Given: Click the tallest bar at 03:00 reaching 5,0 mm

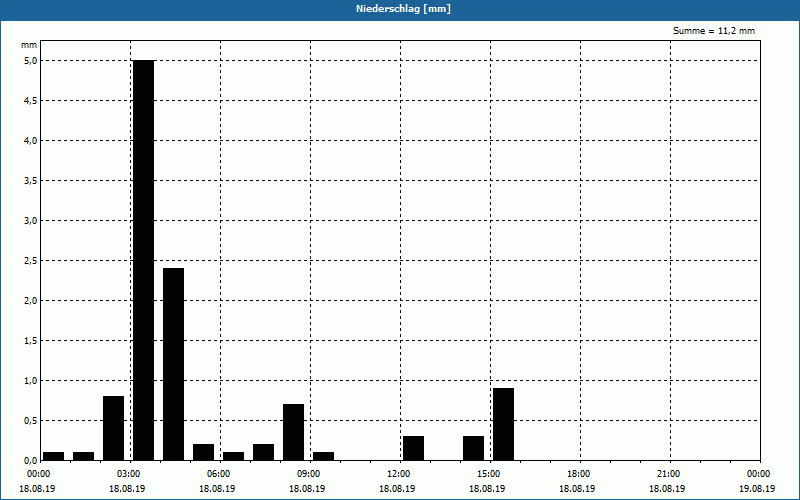Looking at the screenshot, I should coord(143,260).
